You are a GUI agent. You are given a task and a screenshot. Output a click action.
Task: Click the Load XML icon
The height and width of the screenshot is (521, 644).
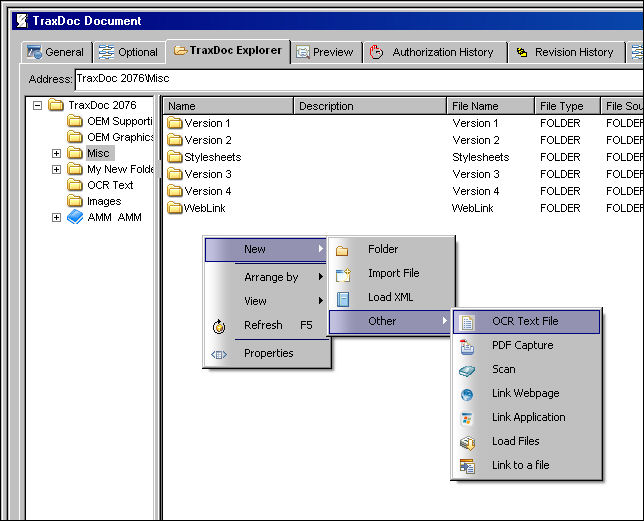[343, 299]
